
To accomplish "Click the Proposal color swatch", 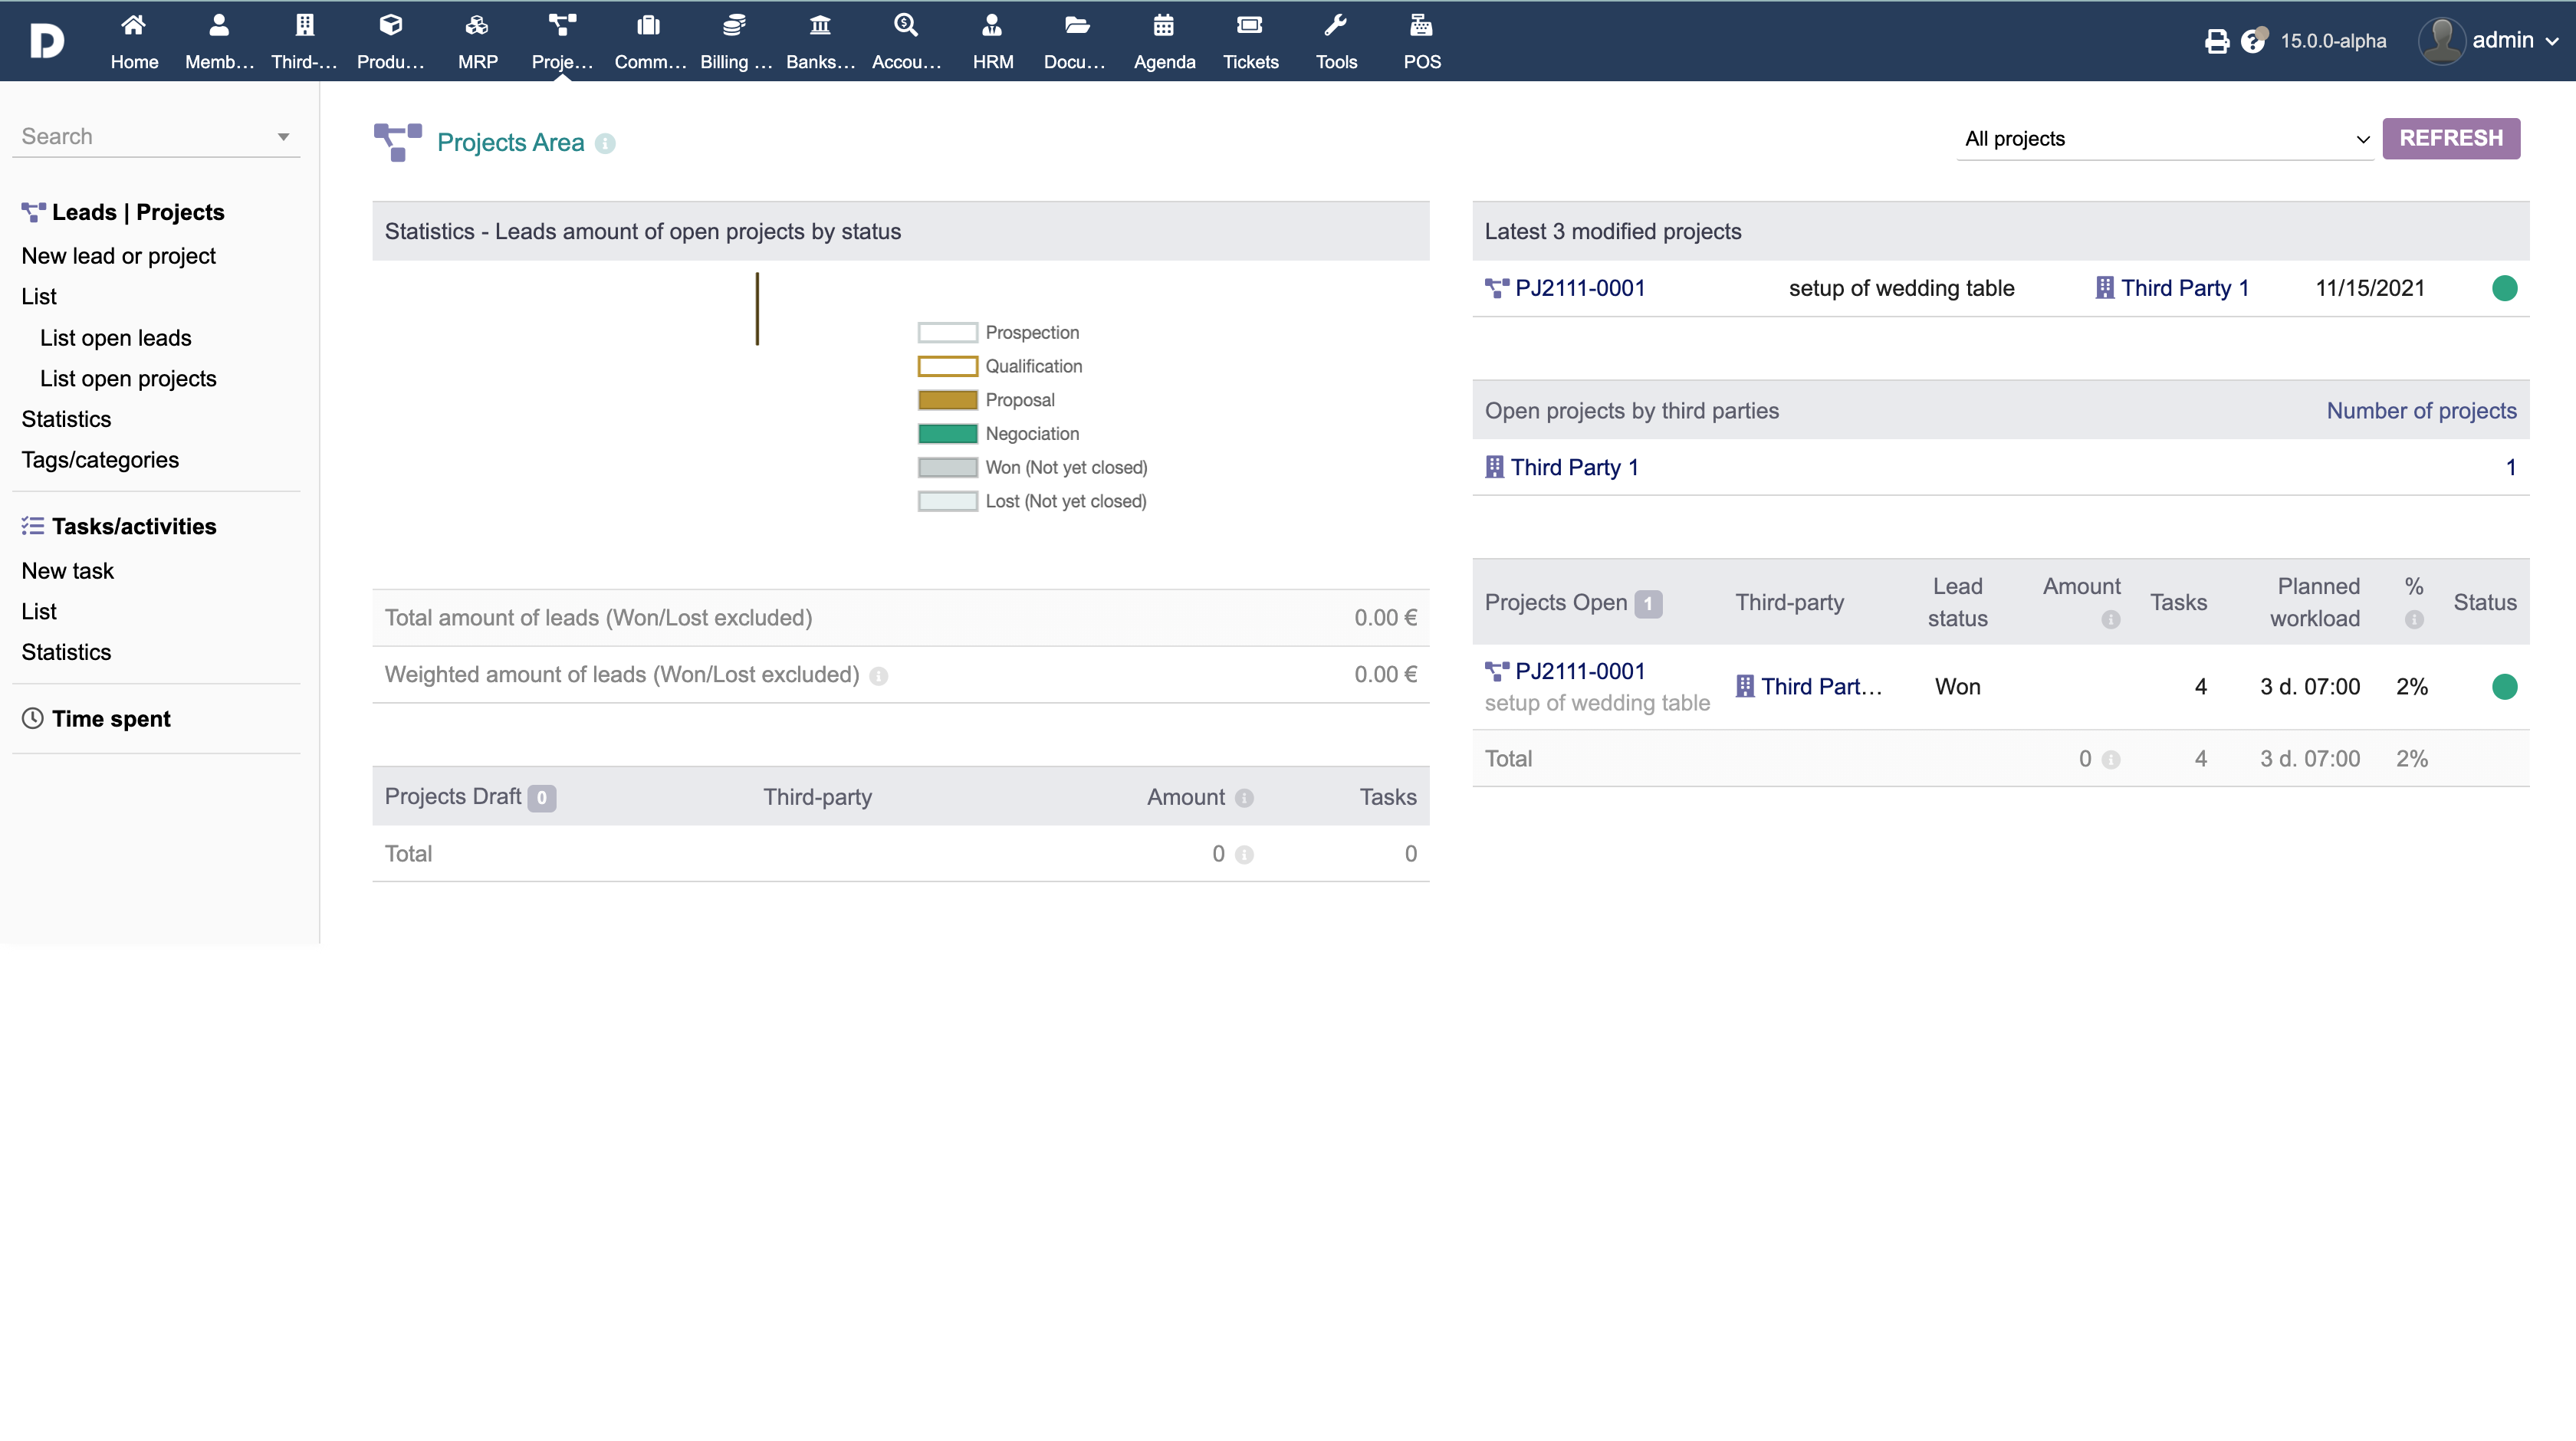I will 947,400.
